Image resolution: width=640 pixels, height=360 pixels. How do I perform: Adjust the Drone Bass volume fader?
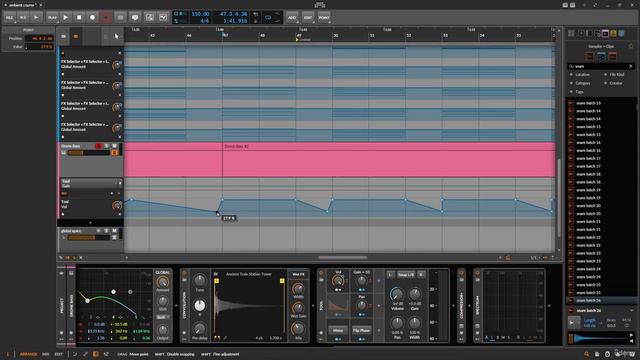(89, 153)
